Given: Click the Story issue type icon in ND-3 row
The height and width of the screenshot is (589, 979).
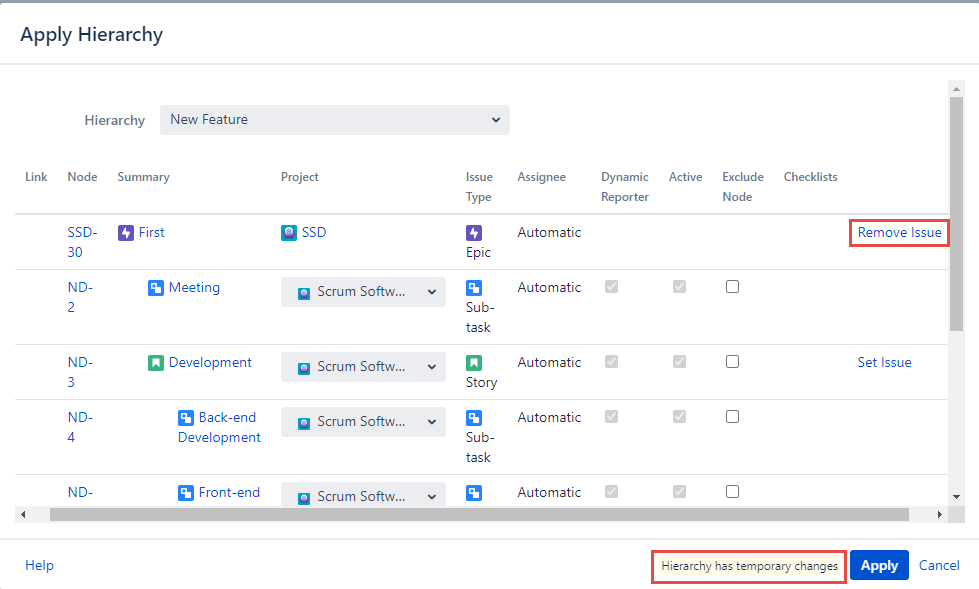Looking at the screenshot, I should coord(474,363).
